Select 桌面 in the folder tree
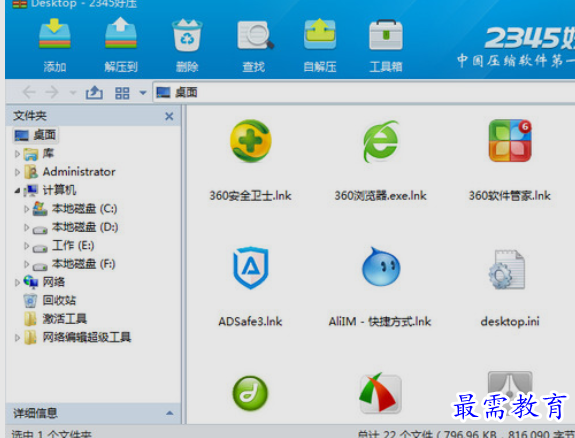The height and width of the screenshot is (438, 575). 36,135
